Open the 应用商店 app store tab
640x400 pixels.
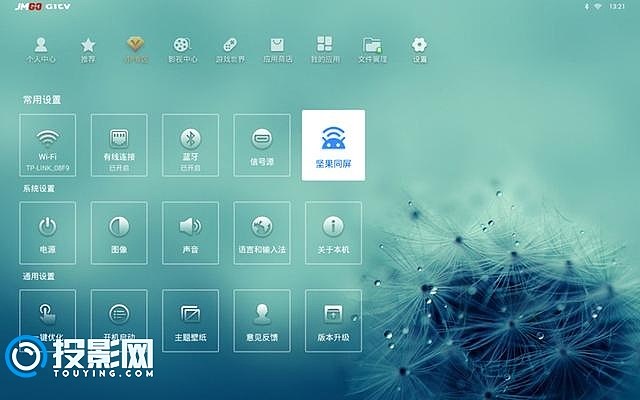277,50
